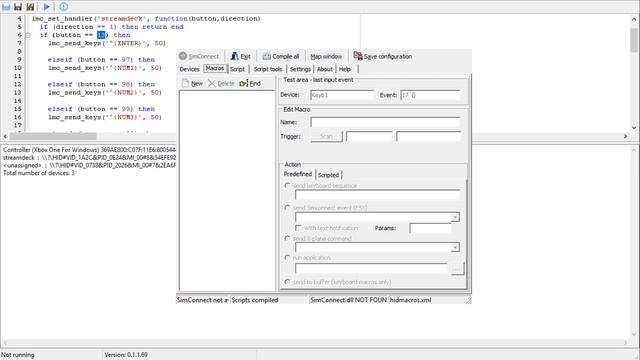This screenshot has height=360, width=640.
Task: Click the Save As floppy icon
Action: click(x=30, y=7)
